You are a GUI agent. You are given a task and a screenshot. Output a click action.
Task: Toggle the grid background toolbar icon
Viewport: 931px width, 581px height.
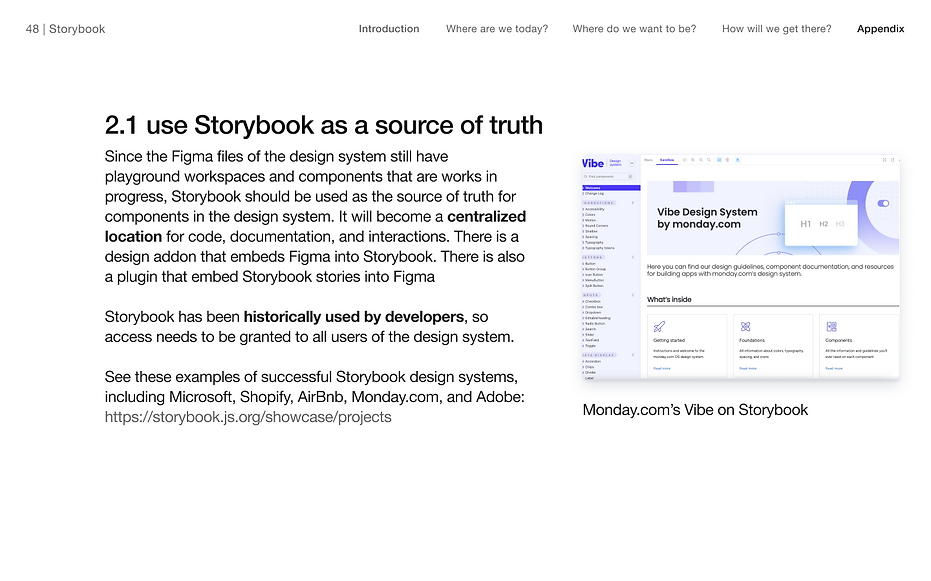[x=719, y=160]
